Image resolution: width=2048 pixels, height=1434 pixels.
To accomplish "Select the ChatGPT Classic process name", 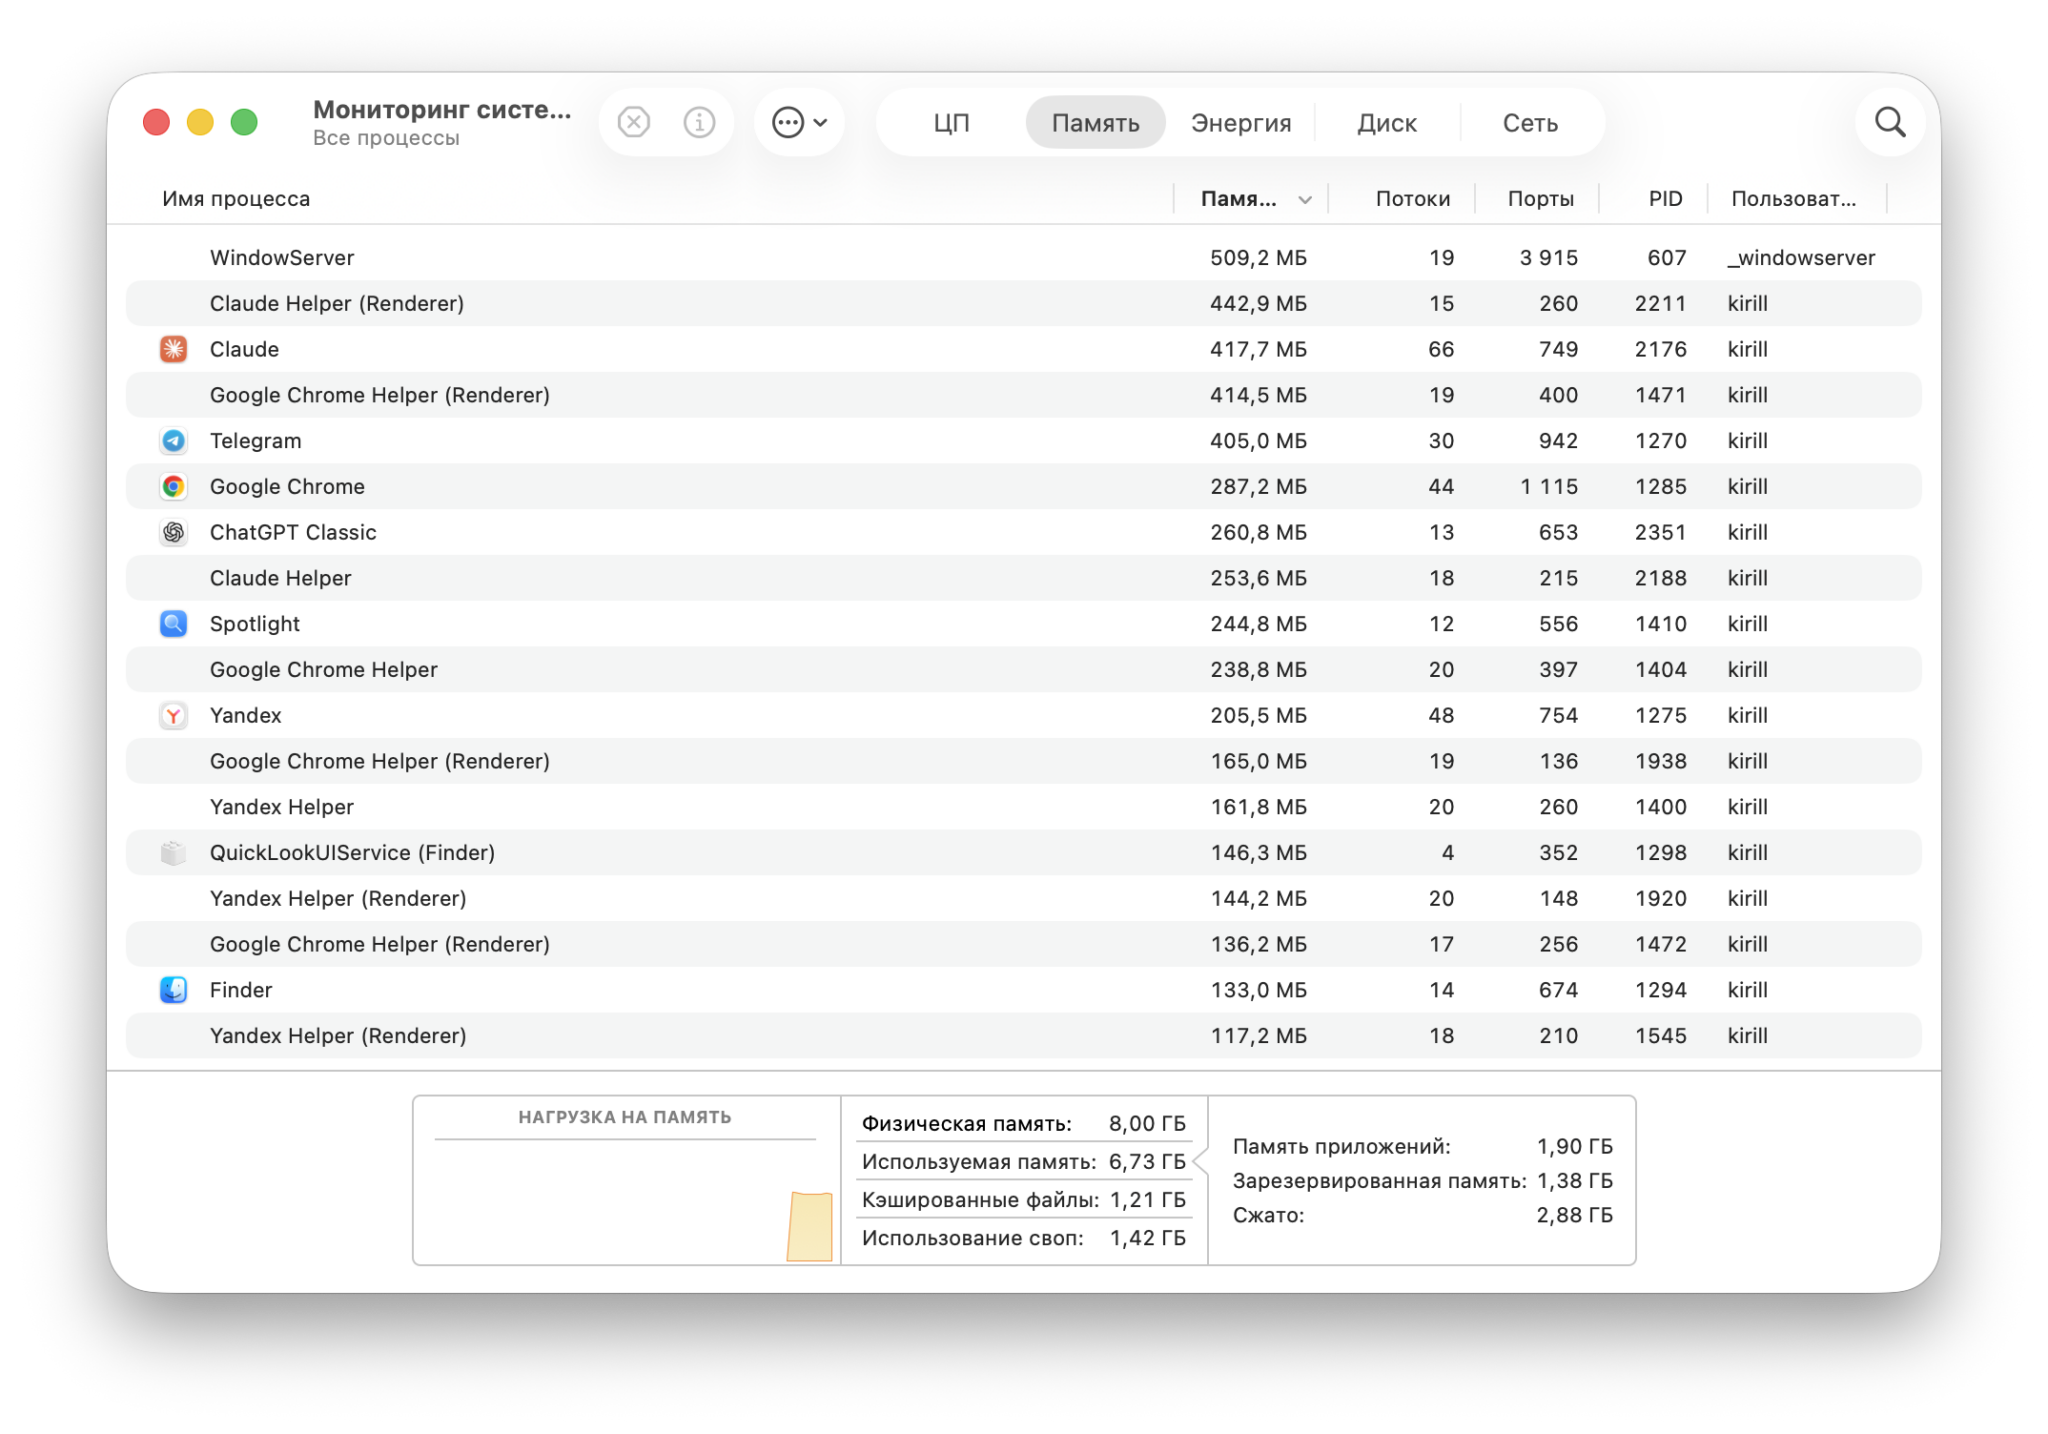I will pyautogui.click(x=293, y=532).
